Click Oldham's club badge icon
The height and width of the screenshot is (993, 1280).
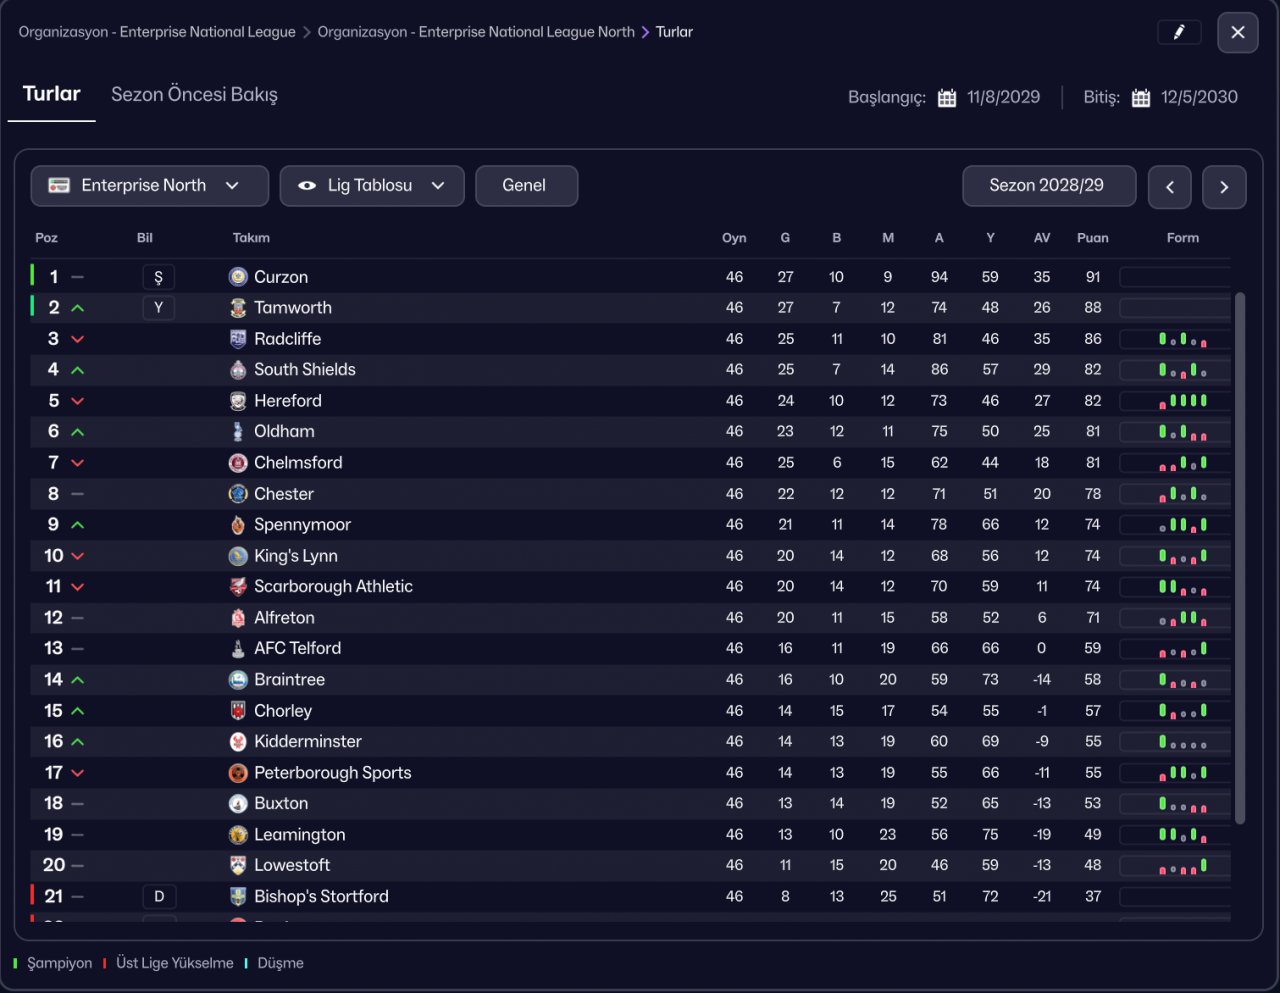click(238, 432)
